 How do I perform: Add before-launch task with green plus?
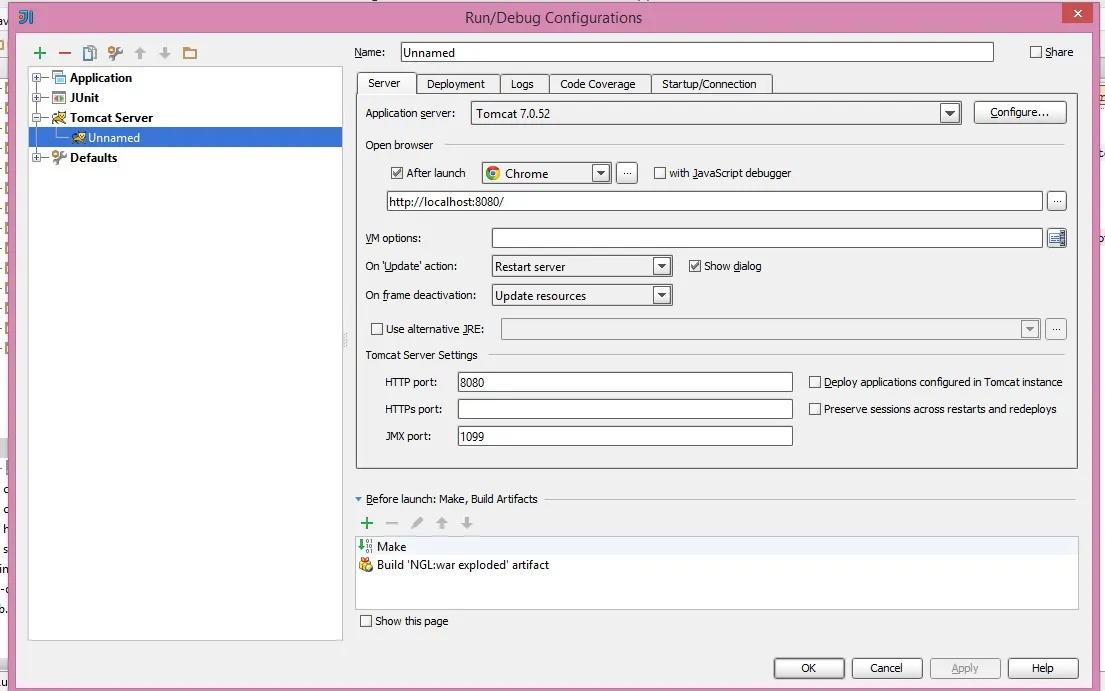(367, 523)
